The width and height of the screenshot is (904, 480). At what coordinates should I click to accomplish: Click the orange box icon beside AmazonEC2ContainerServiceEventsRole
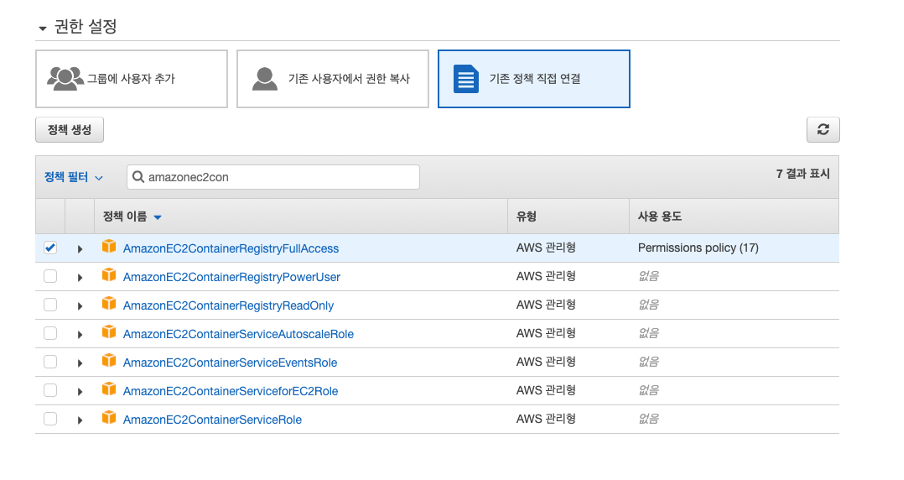pos(109,361)
